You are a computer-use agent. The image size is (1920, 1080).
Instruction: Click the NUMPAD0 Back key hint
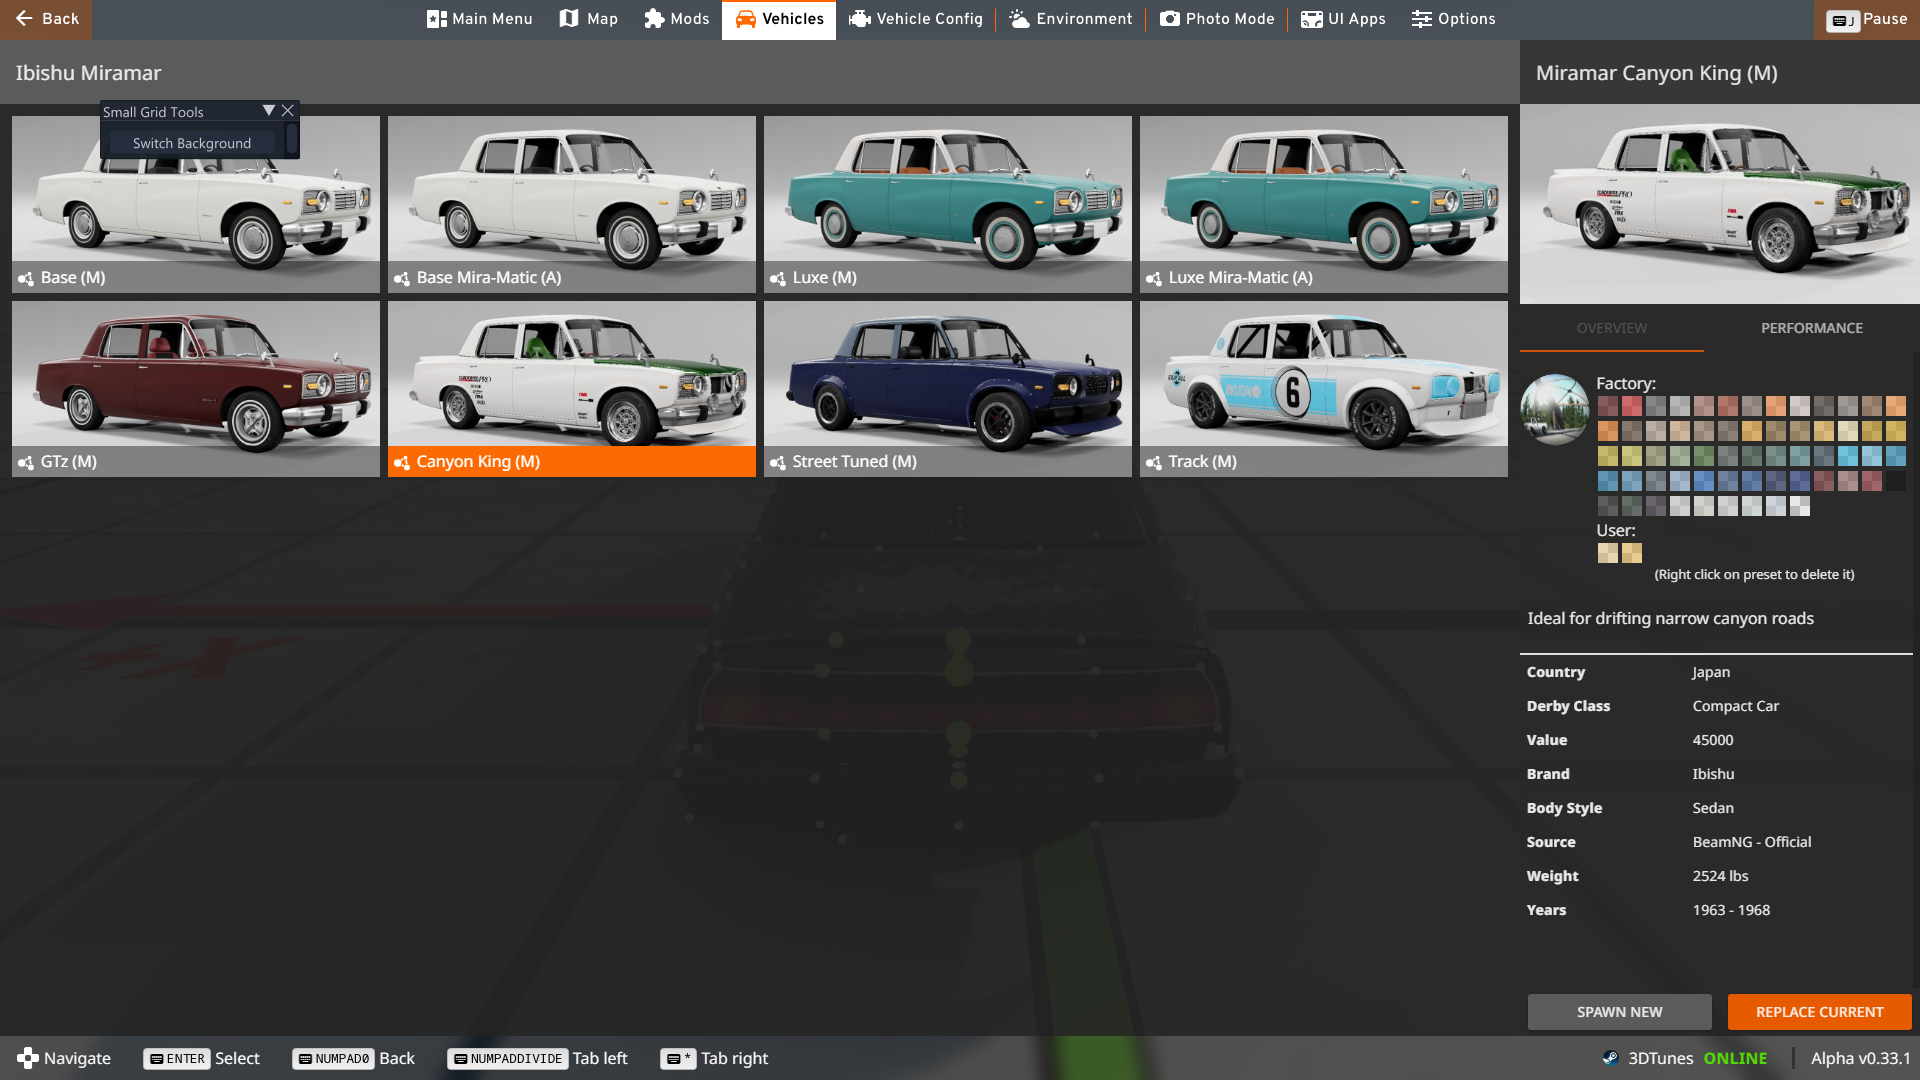click(353, 1058)
